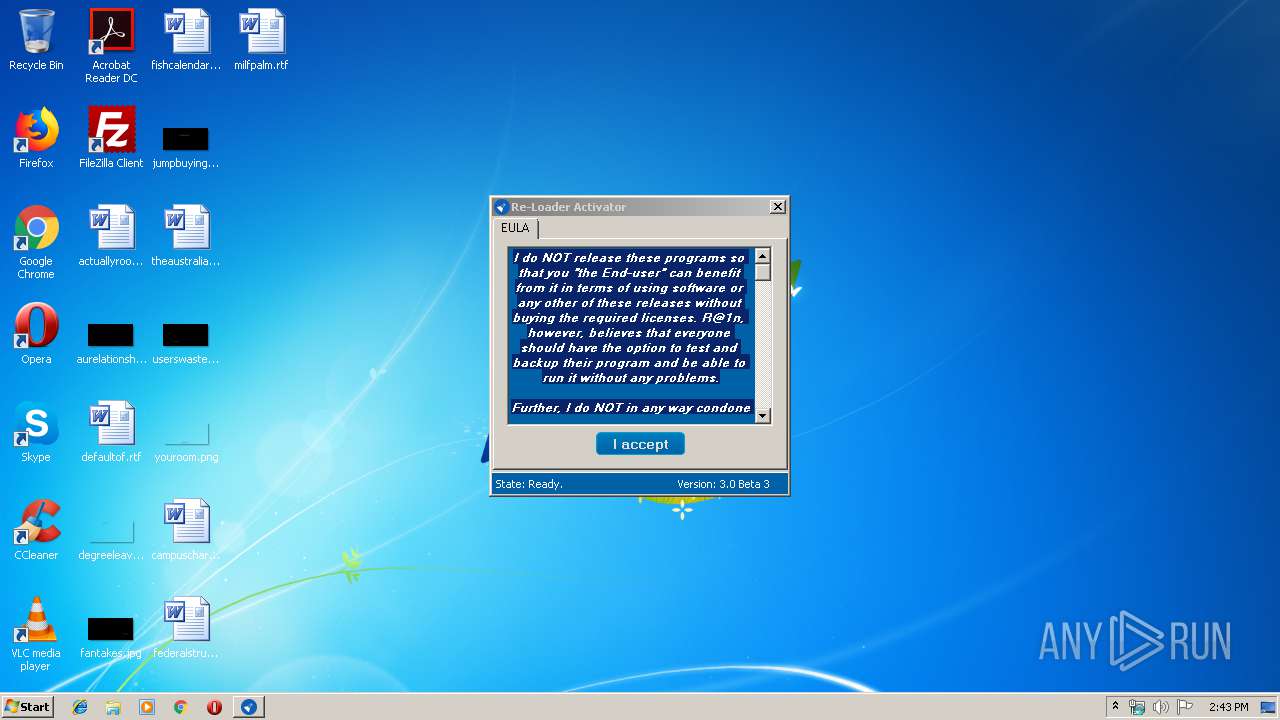Image resolution: width=1280 pixels, height=720 pixels.
Task: Show hidden system tray icons
Action: coord(1115,707)
